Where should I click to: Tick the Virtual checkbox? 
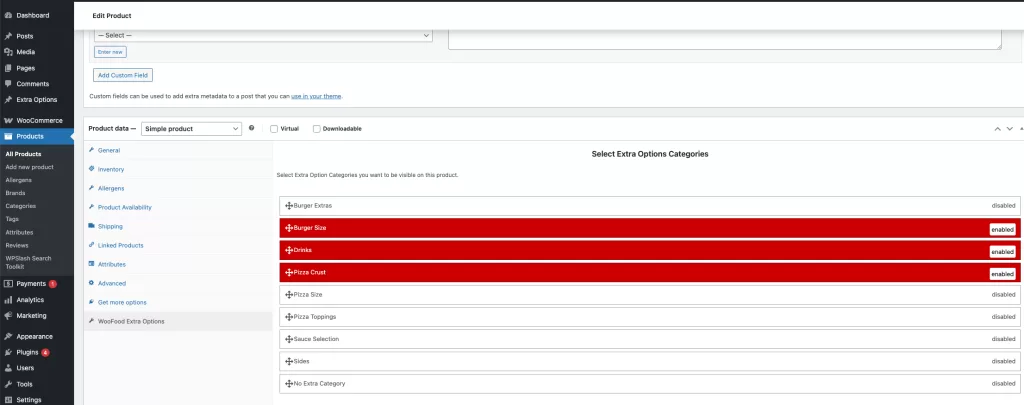point(274,129)
